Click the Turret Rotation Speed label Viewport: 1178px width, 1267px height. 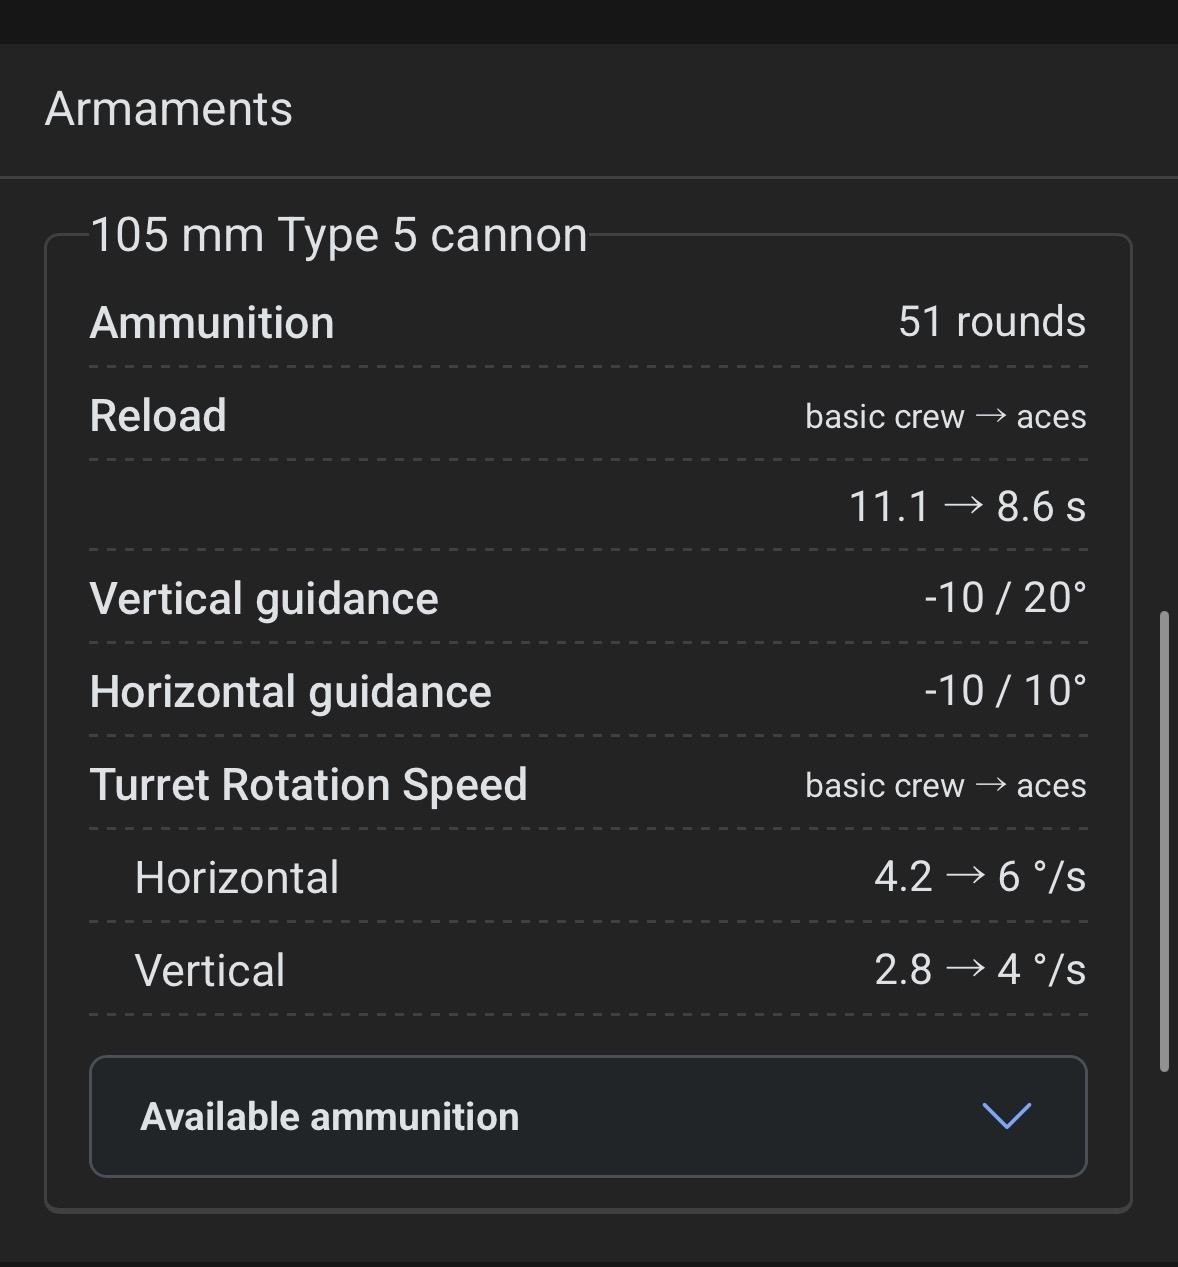pos(308,785)
